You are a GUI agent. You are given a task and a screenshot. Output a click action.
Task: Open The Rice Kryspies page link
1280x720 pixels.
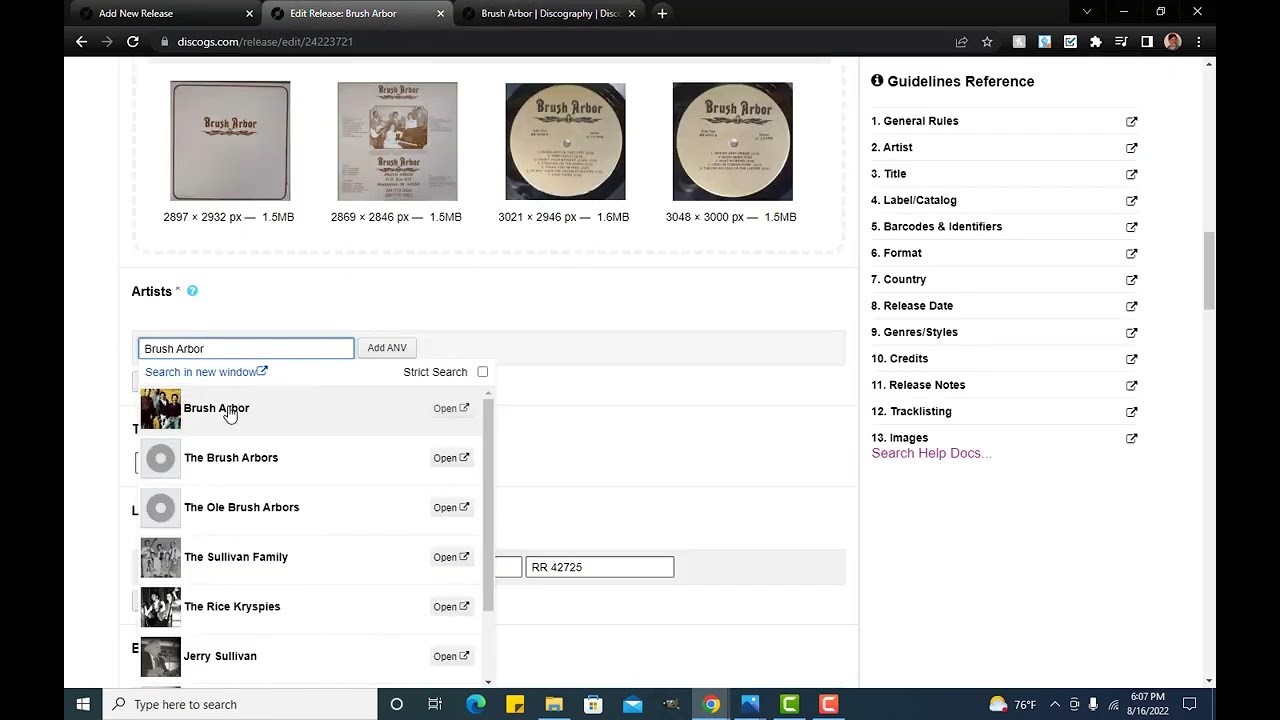coord(451,607)
